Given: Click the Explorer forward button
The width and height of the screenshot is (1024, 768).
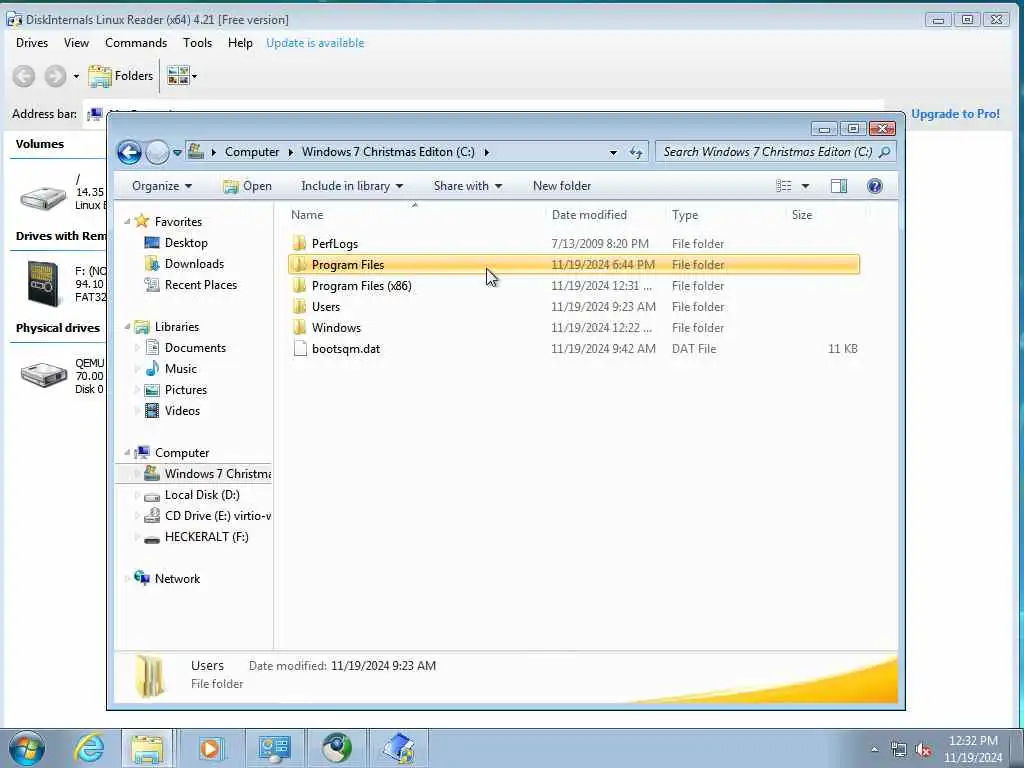Looking at the screenshot, I should tap(157, 152).
